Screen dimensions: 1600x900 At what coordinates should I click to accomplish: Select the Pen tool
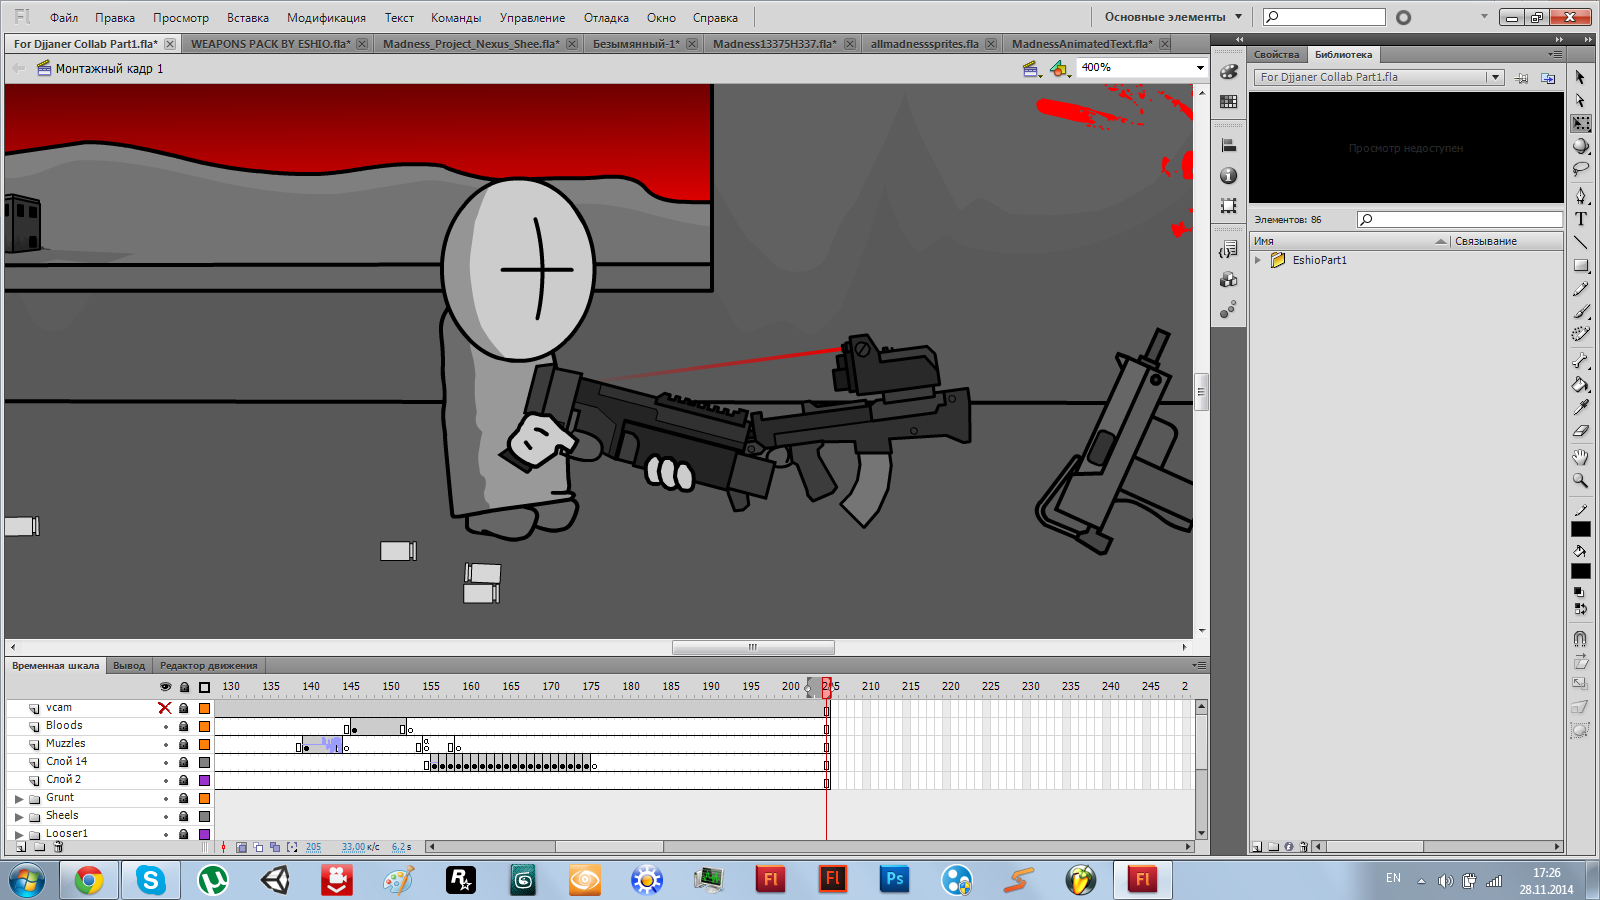coord(1580,196)
